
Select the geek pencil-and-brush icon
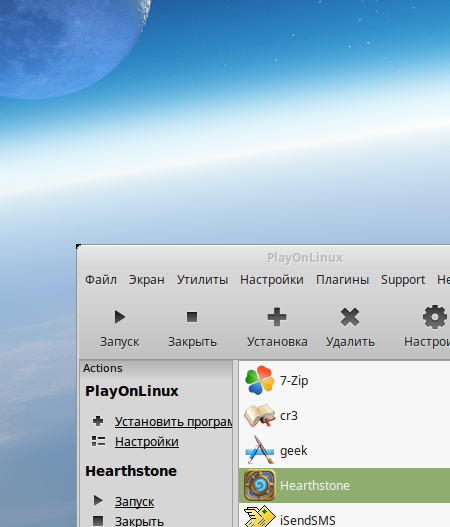click(259, 450)
